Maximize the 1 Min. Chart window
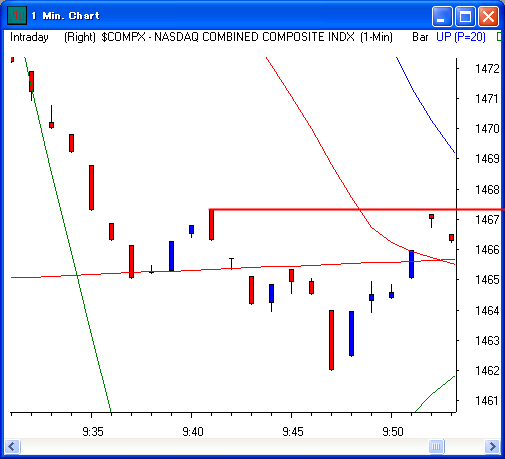Screen dimensions: 505x459 pos(465,16)
